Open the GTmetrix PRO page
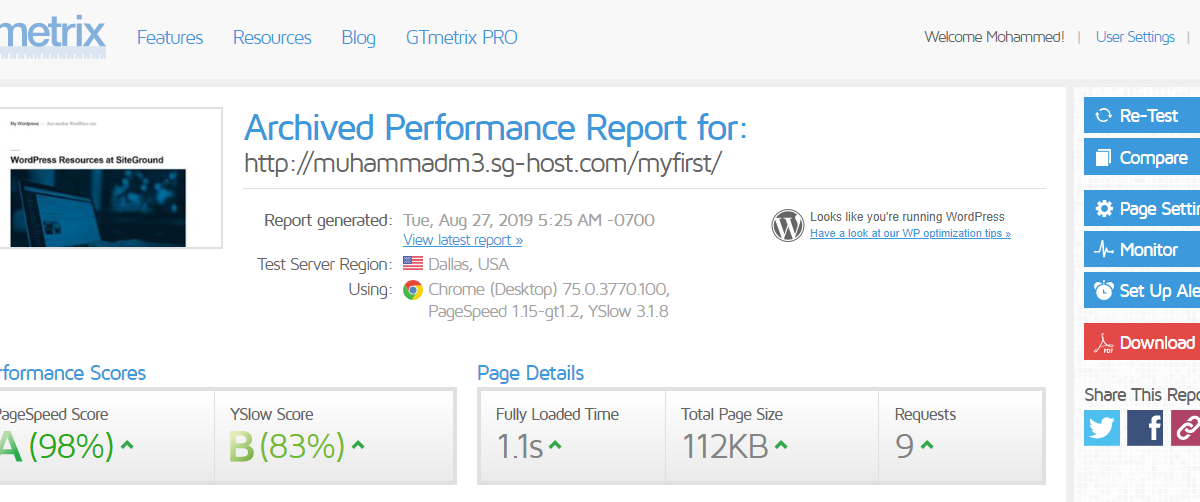The width and height of the screenshot is (1200, 502). pos(462,38)
